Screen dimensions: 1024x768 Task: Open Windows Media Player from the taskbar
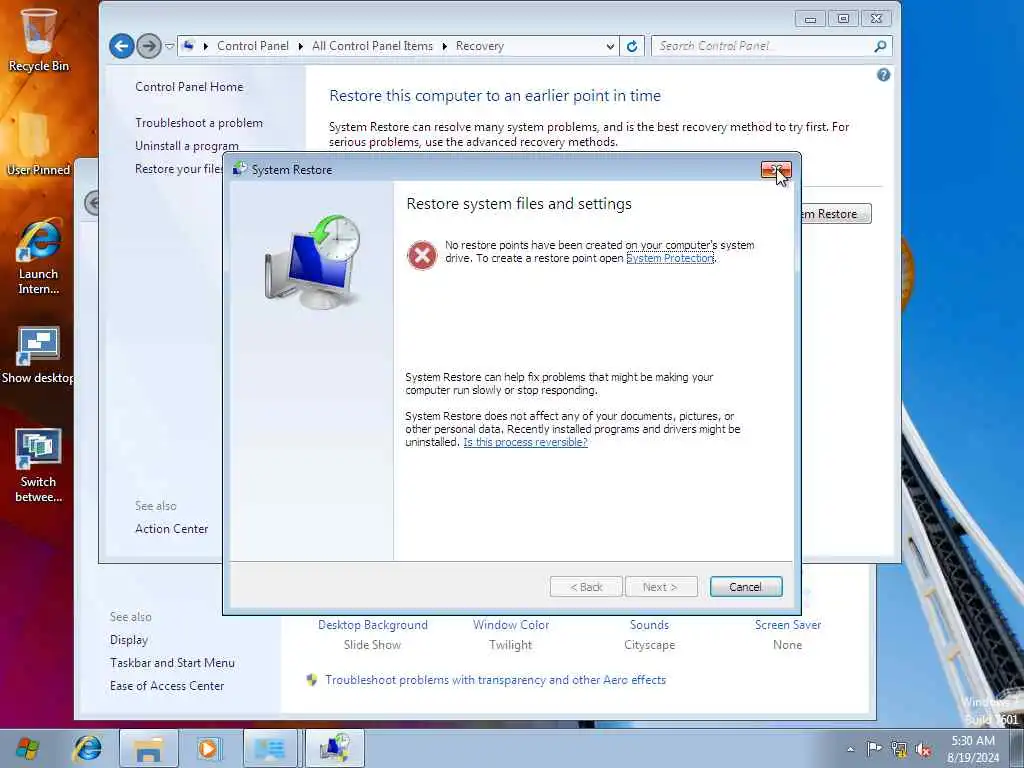(209, 748)
